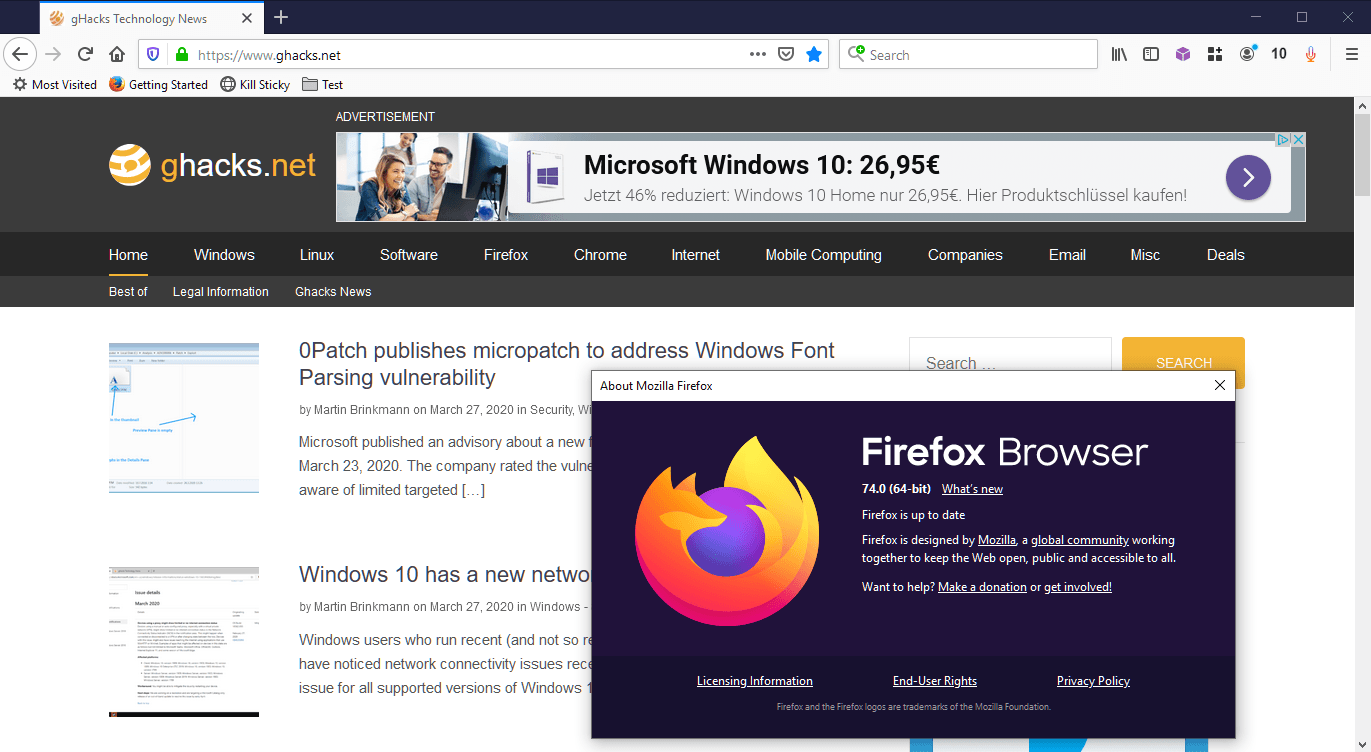1371x752 pixels.
Task: Go back using the Firefox back arrow
Action: tap(21, 54)
